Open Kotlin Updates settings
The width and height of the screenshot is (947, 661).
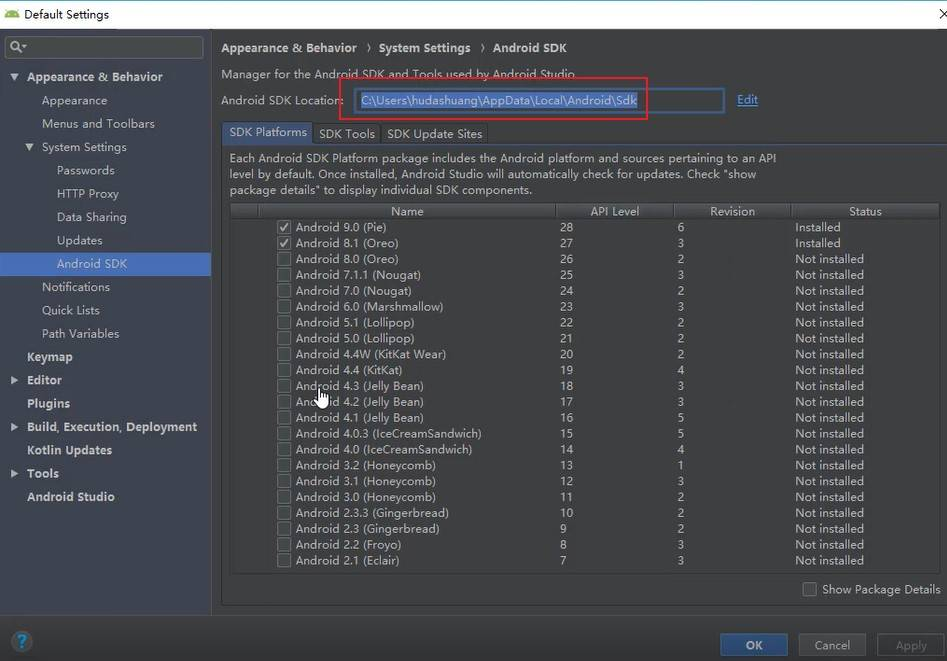(x=69, y=450)
